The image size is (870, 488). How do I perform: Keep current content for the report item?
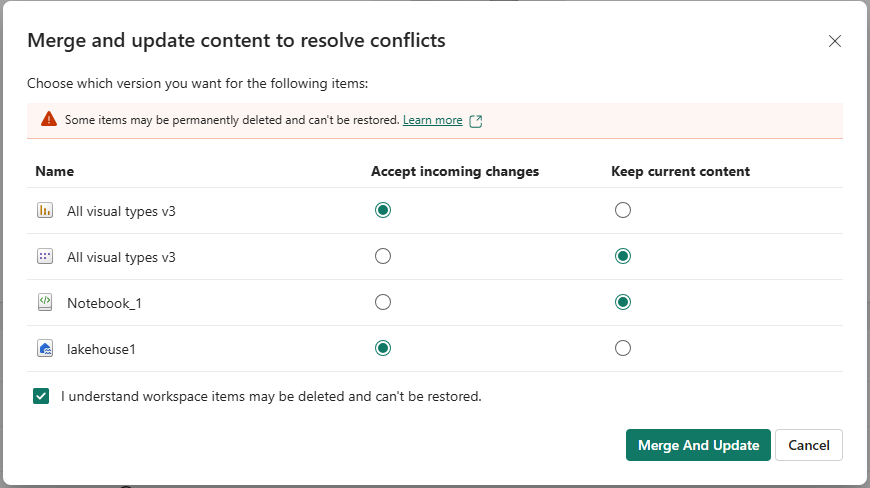[x=623, y=210]
